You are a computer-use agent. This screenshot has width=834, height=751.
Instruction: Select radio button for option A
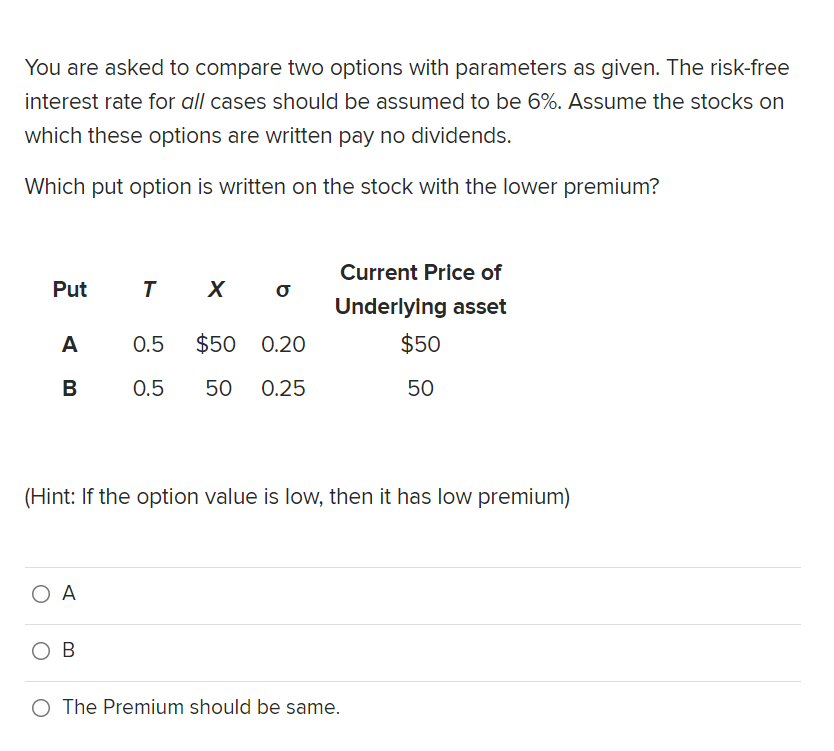(40, 593)
